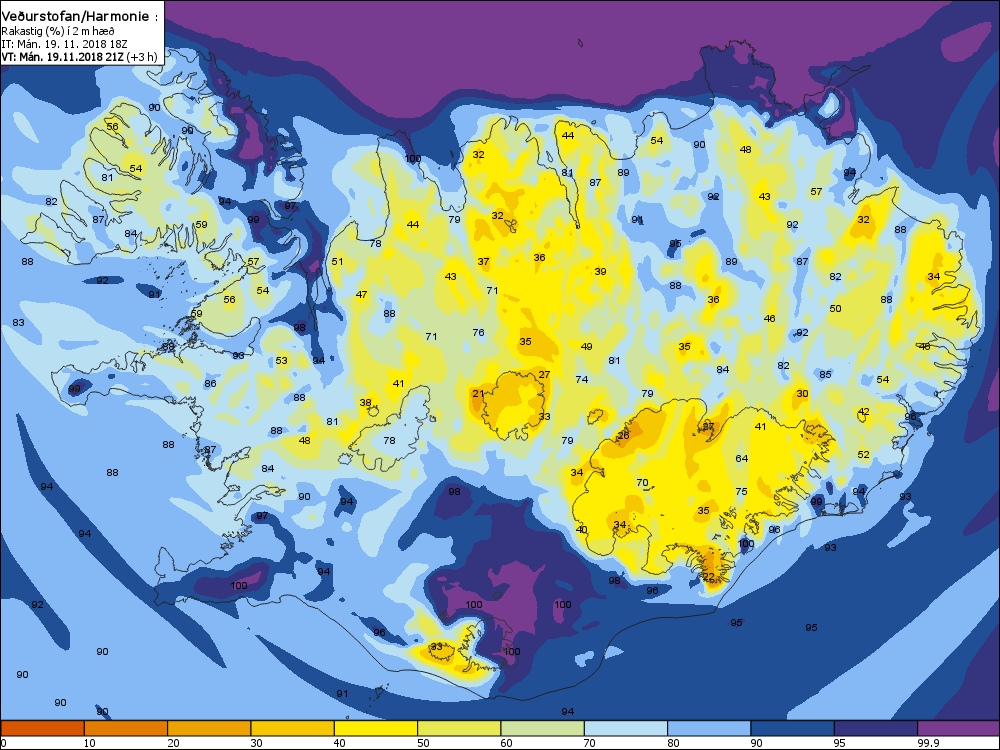Pick the 20–30 legend color swatch

(x=209, y=728)
